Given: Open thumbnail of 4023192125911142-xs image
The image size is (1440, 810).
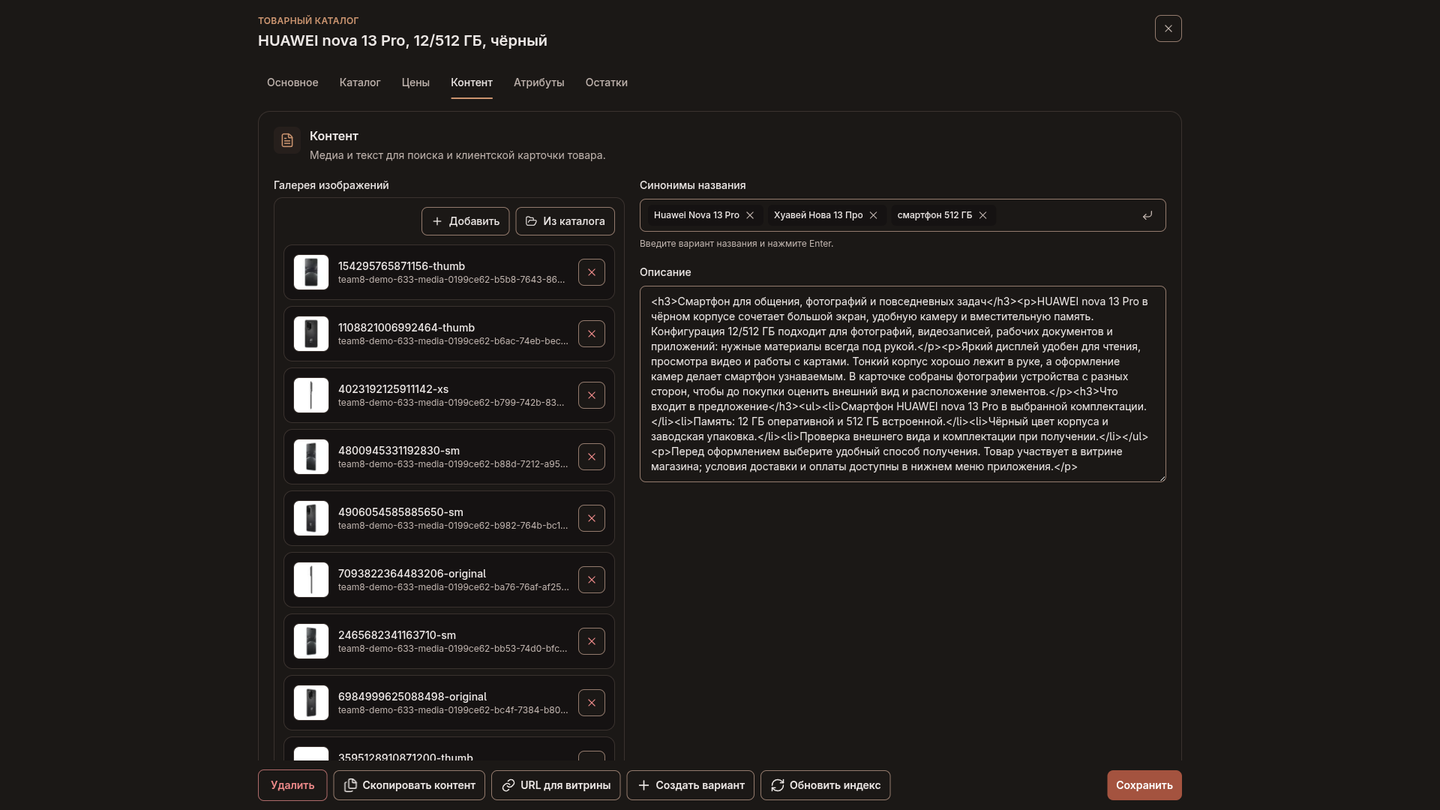Looking at the screenshot, I should 311,395.
